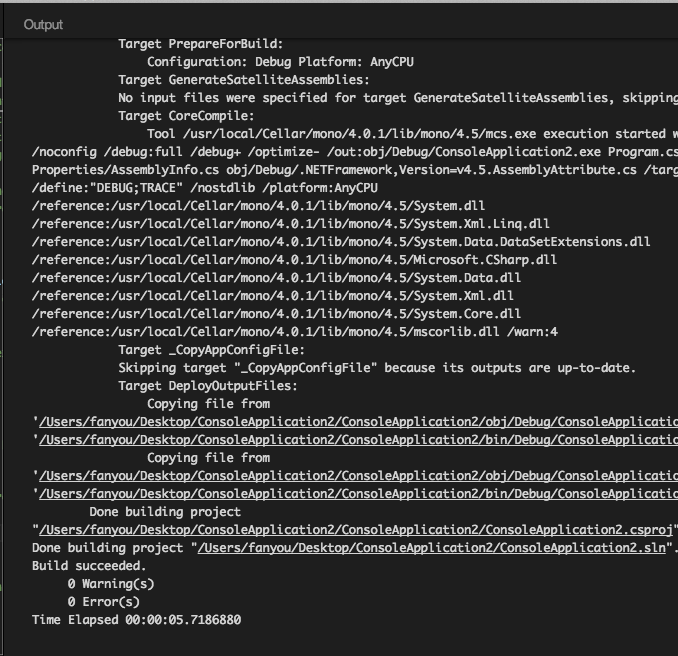Viewport: 678px width, 656px height.
Task: Click the "0 Warning(s)" line
Action: pyautogui.click(x=111, y=584)
